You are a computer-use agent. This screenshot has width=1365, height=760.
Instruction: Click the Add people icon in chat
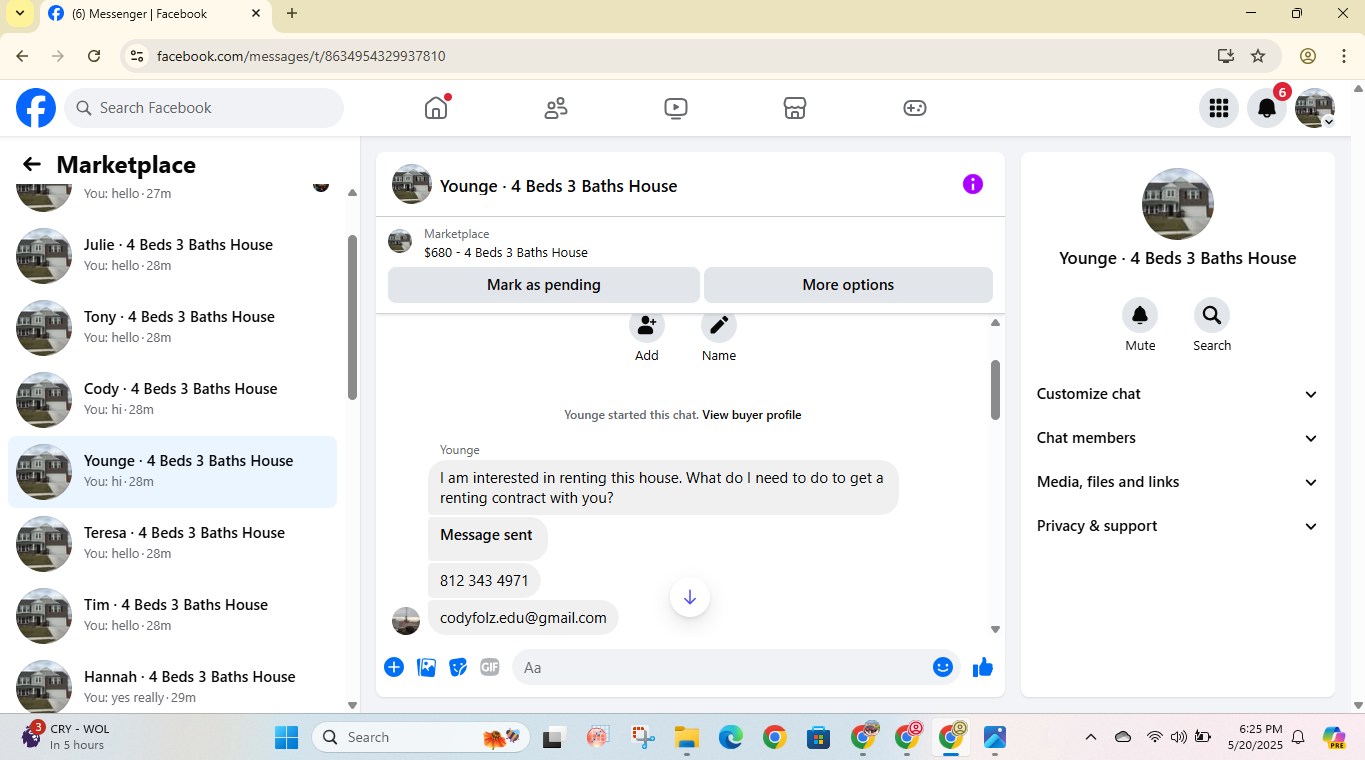coord(647,325)
